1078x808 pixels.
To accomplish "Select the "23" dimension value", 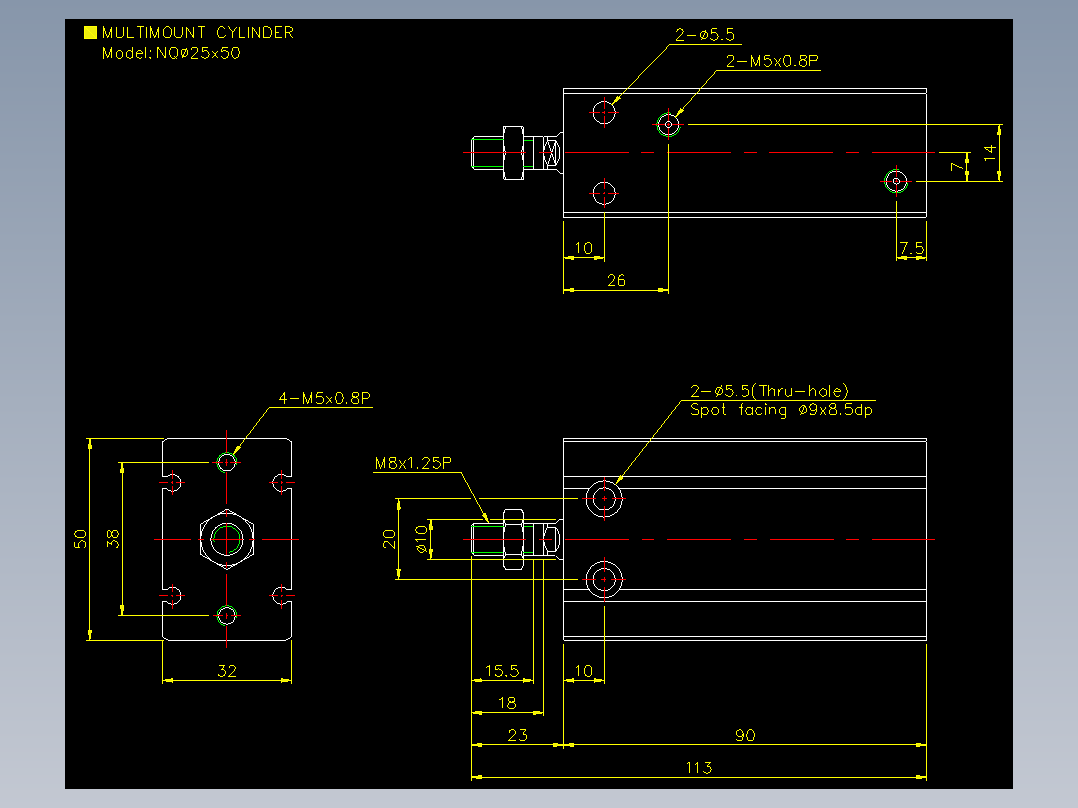I will [x=517, y=735].
